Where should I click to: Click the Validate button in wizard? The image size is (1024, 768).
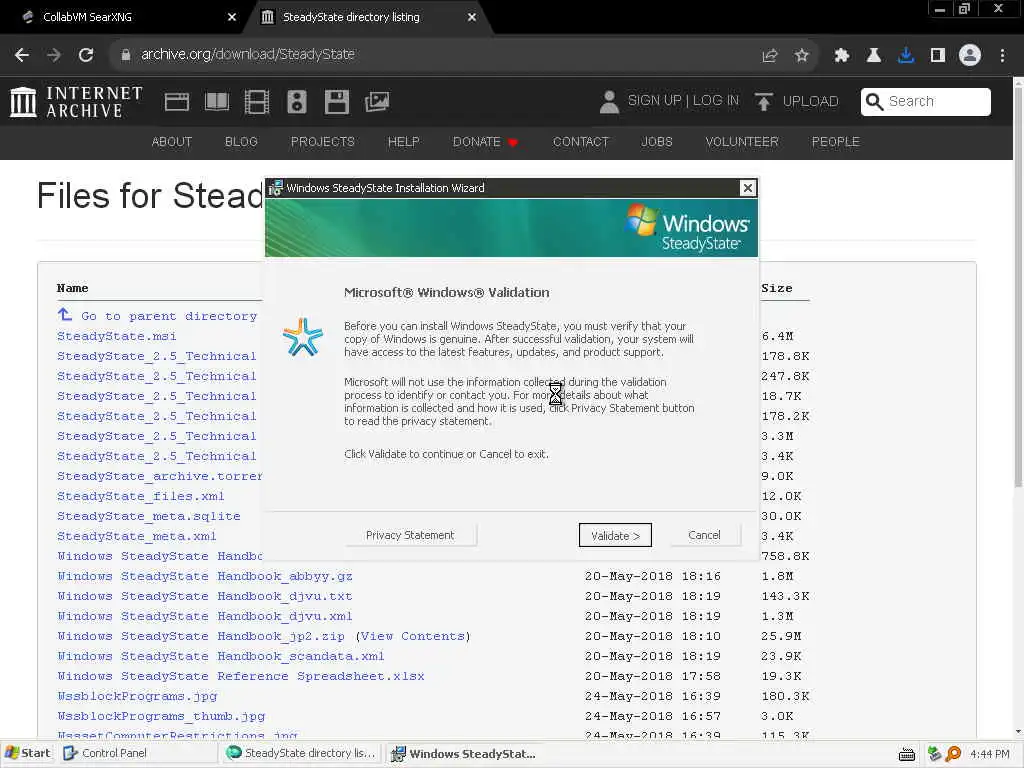[x=615, y=536]
